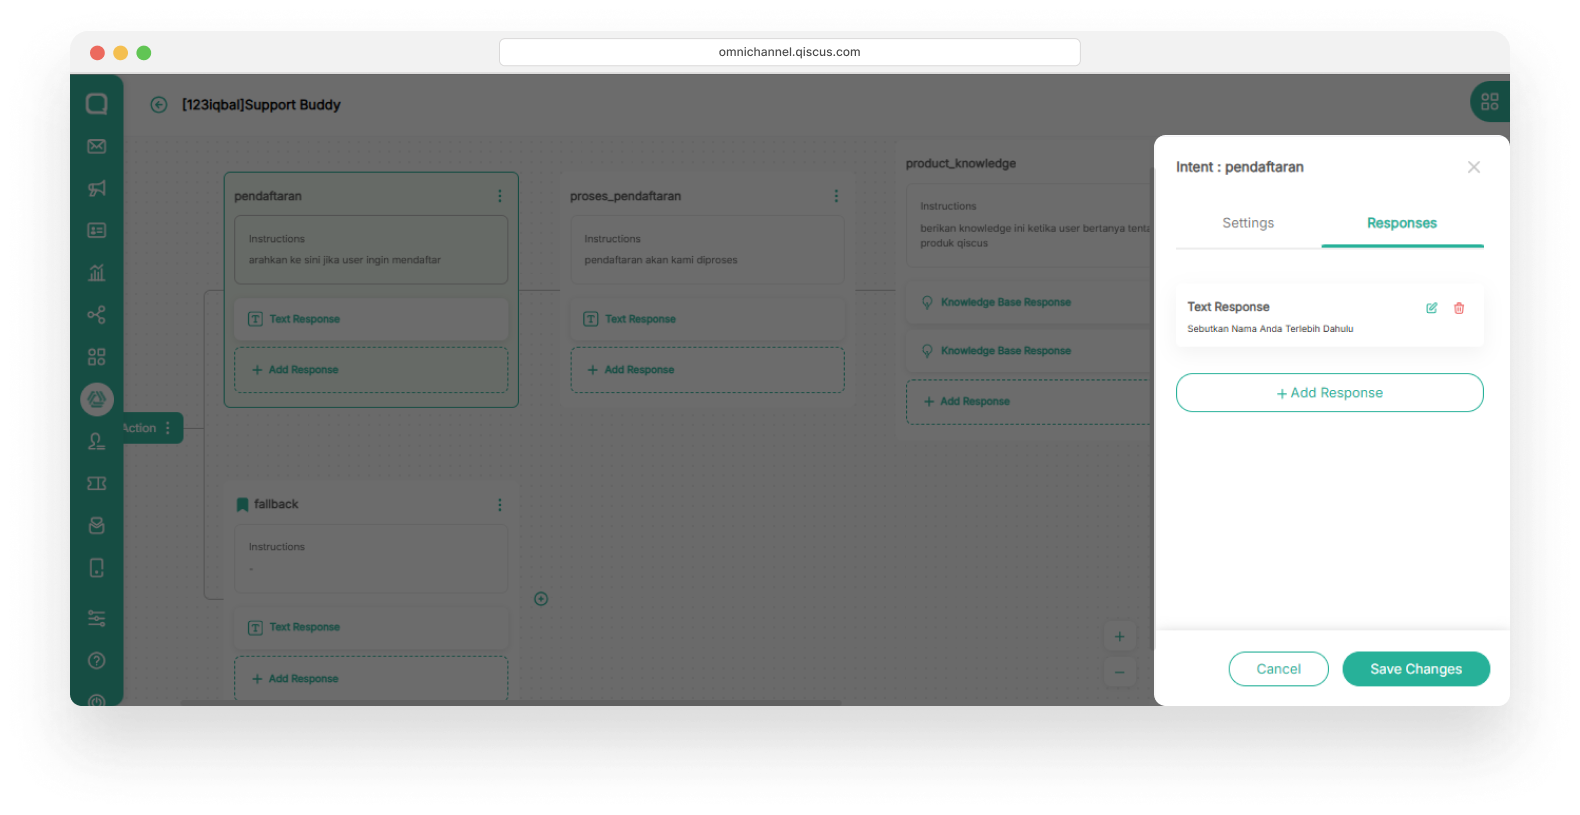Open the inbox envelope icon in sidebar
The image size is (1580, 815).
(97, 147)
